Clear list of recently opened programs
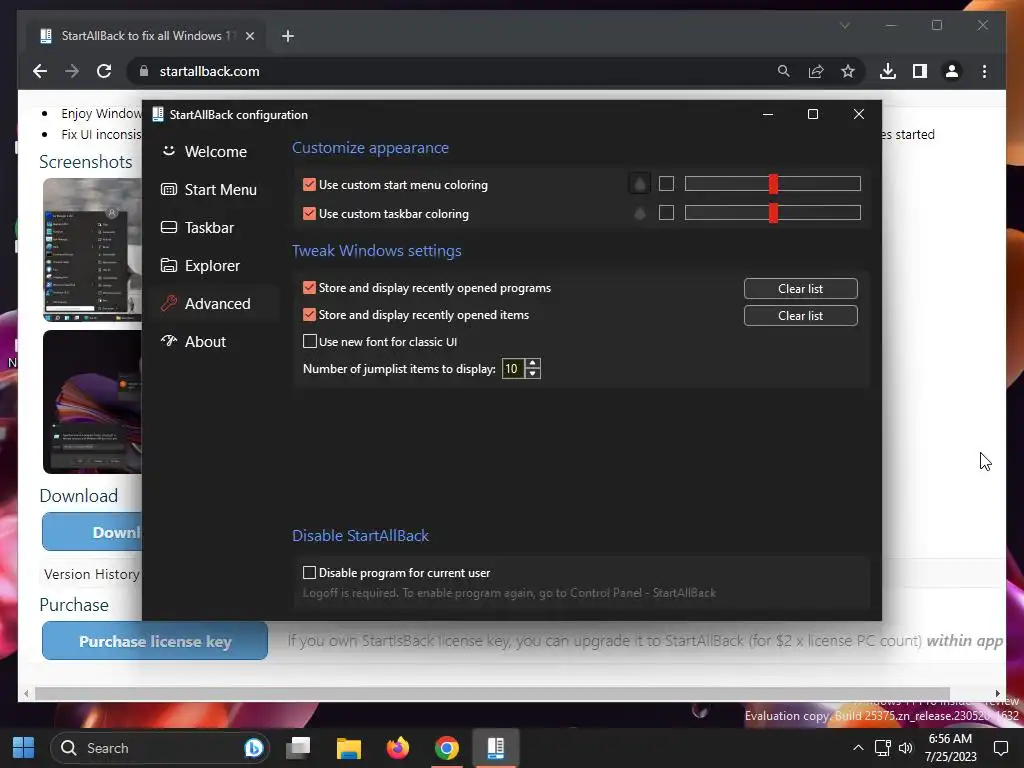Screen dimensions: 1024x768 pyautogui.click(x=800, y=289)
